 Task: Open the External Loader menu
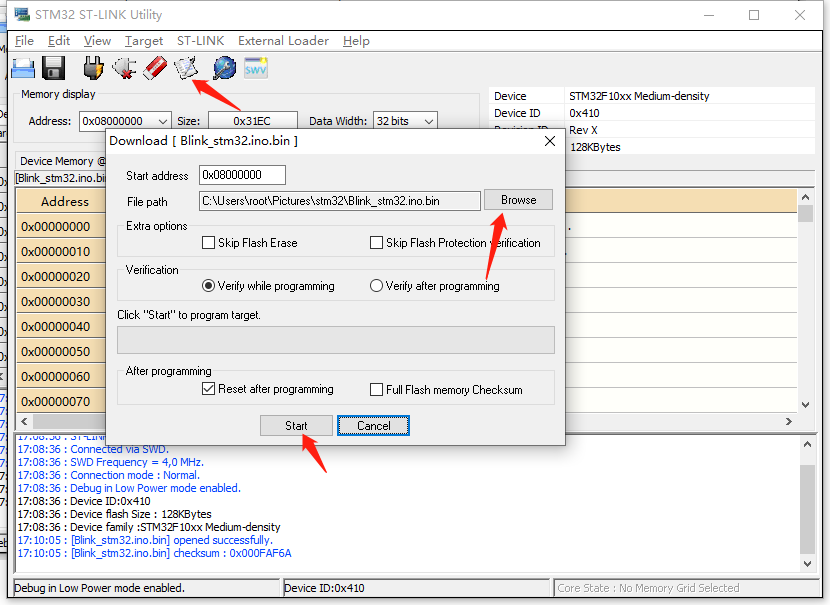pos(283,41)
